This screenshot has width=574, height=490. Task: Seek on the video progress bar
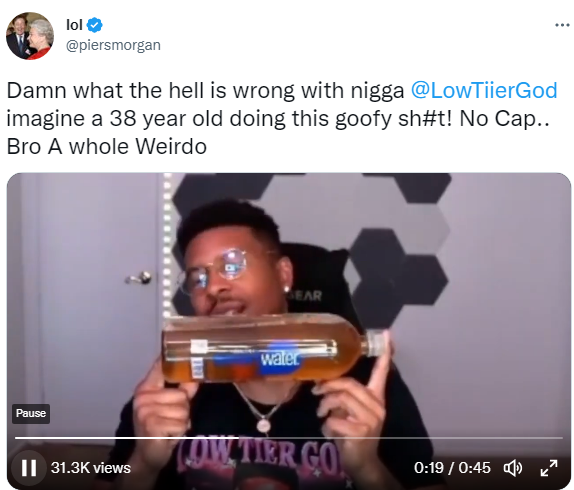click(288, 438)
